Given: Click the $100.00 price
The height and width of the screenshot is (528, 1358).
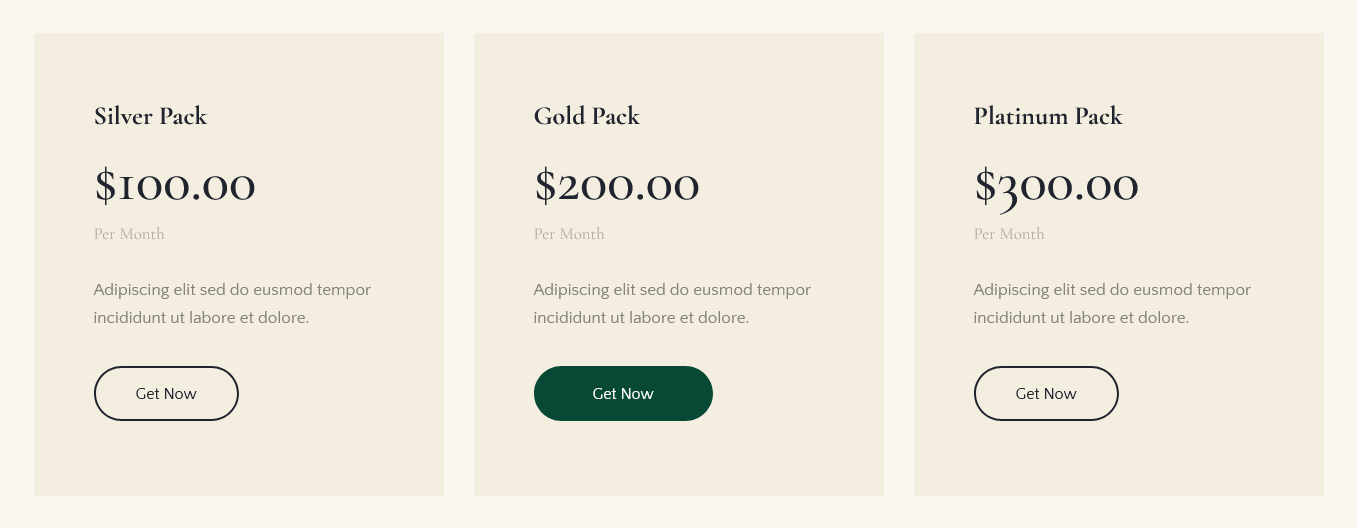Looking at the screenshot, I should click(x=175, y=186).
